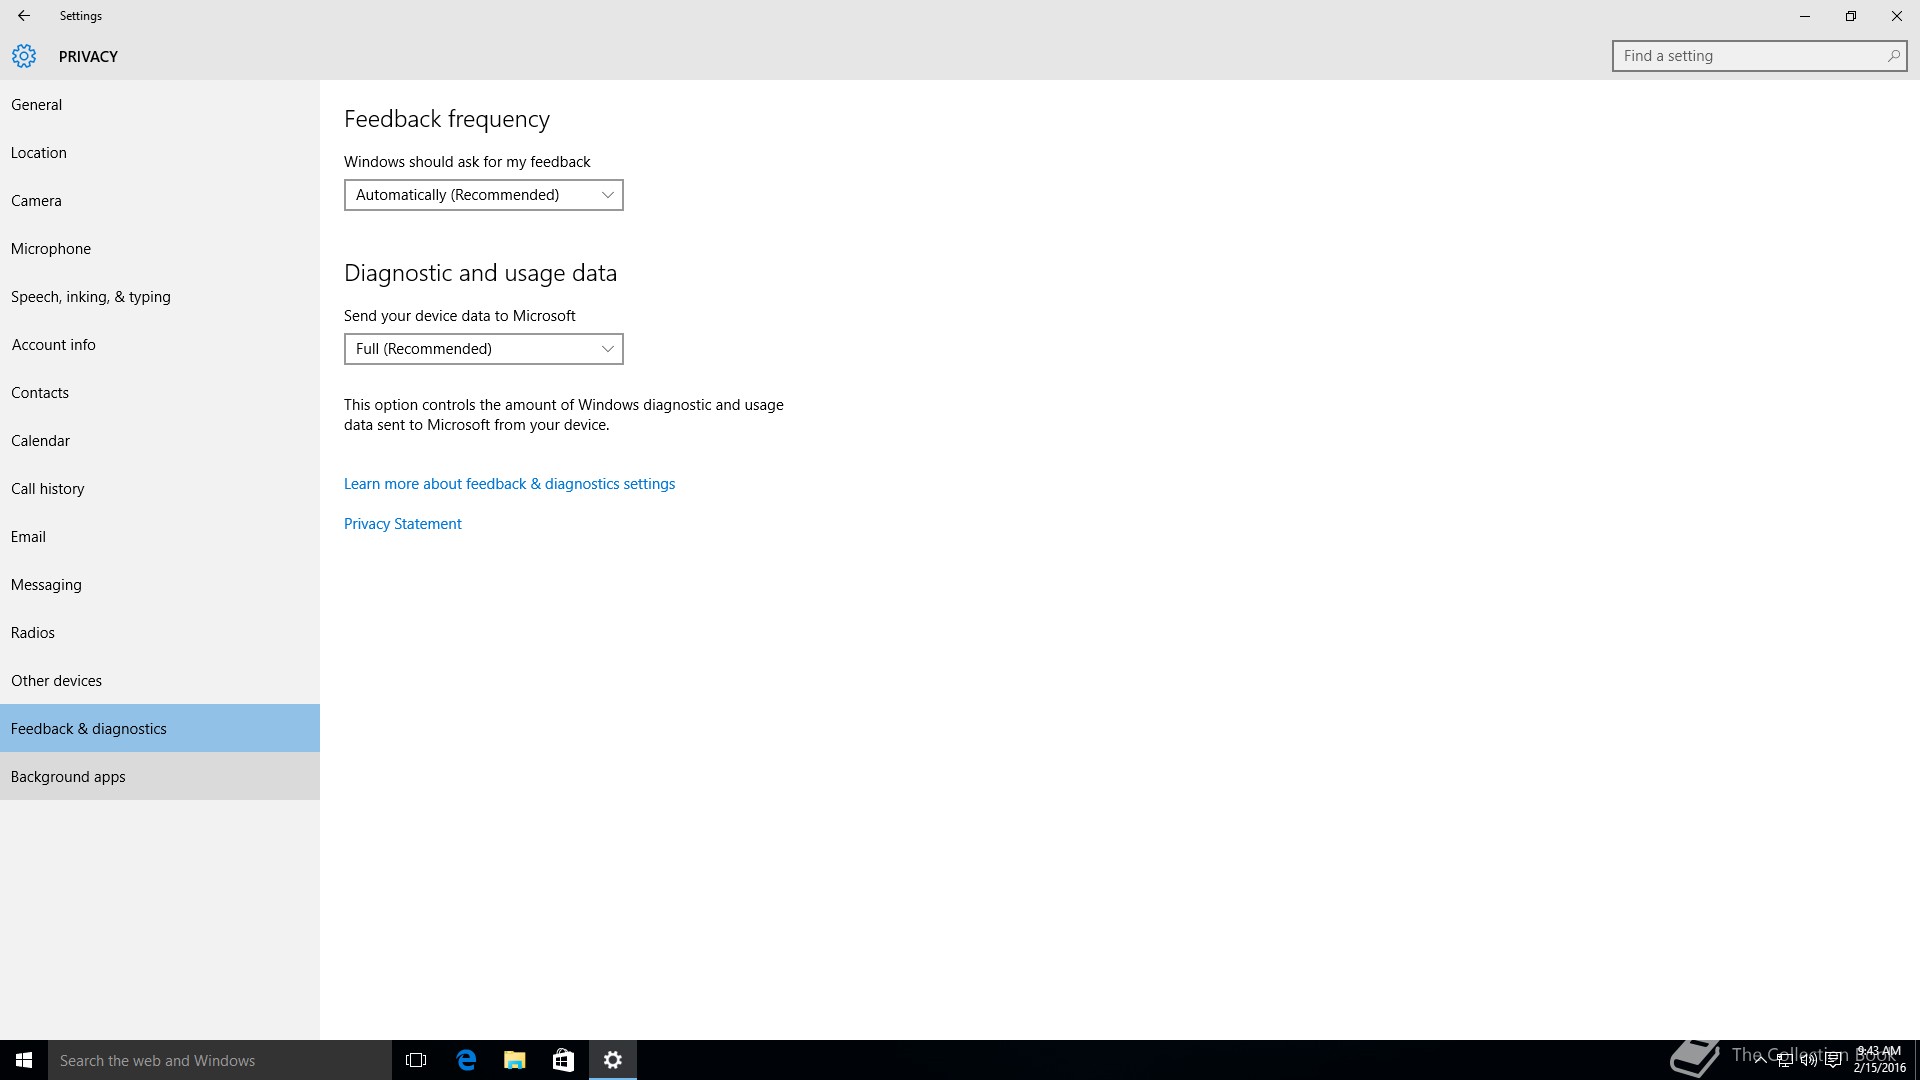Select the Location privacy category

[x=39, y=153]
